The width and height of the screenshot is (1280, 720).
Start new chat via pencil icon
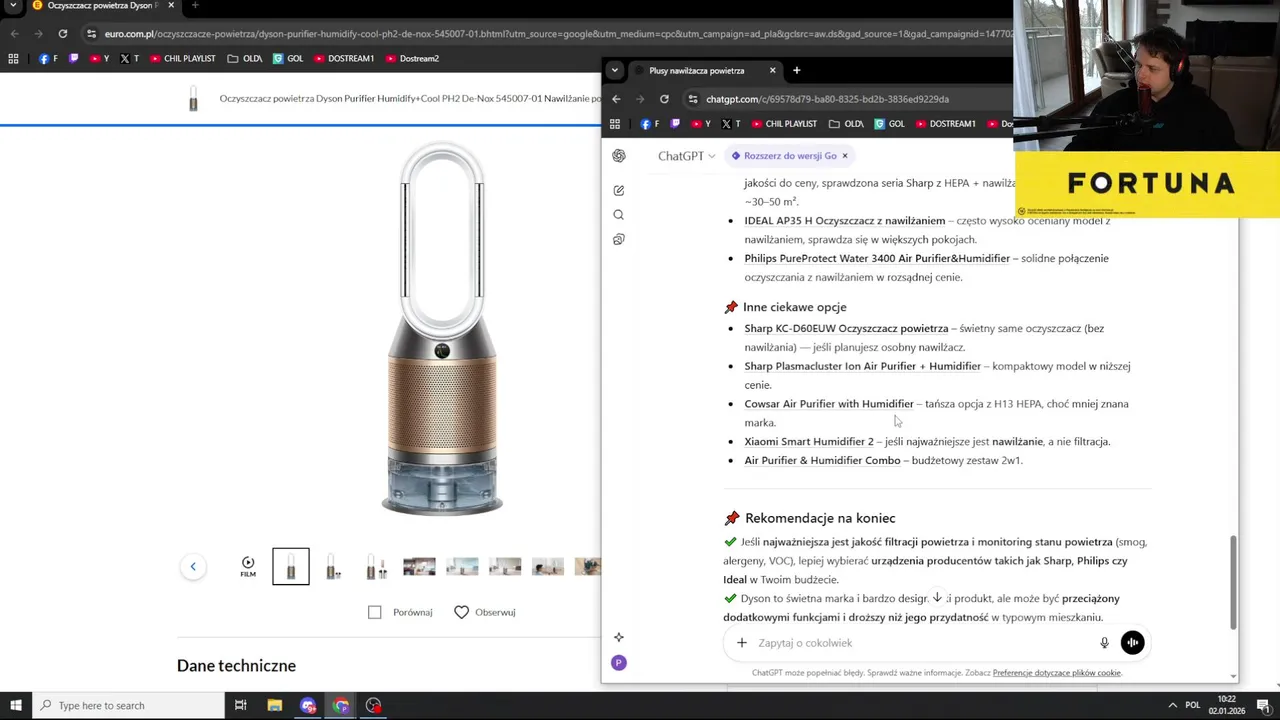pyautogui.click(x=619, y=190)
